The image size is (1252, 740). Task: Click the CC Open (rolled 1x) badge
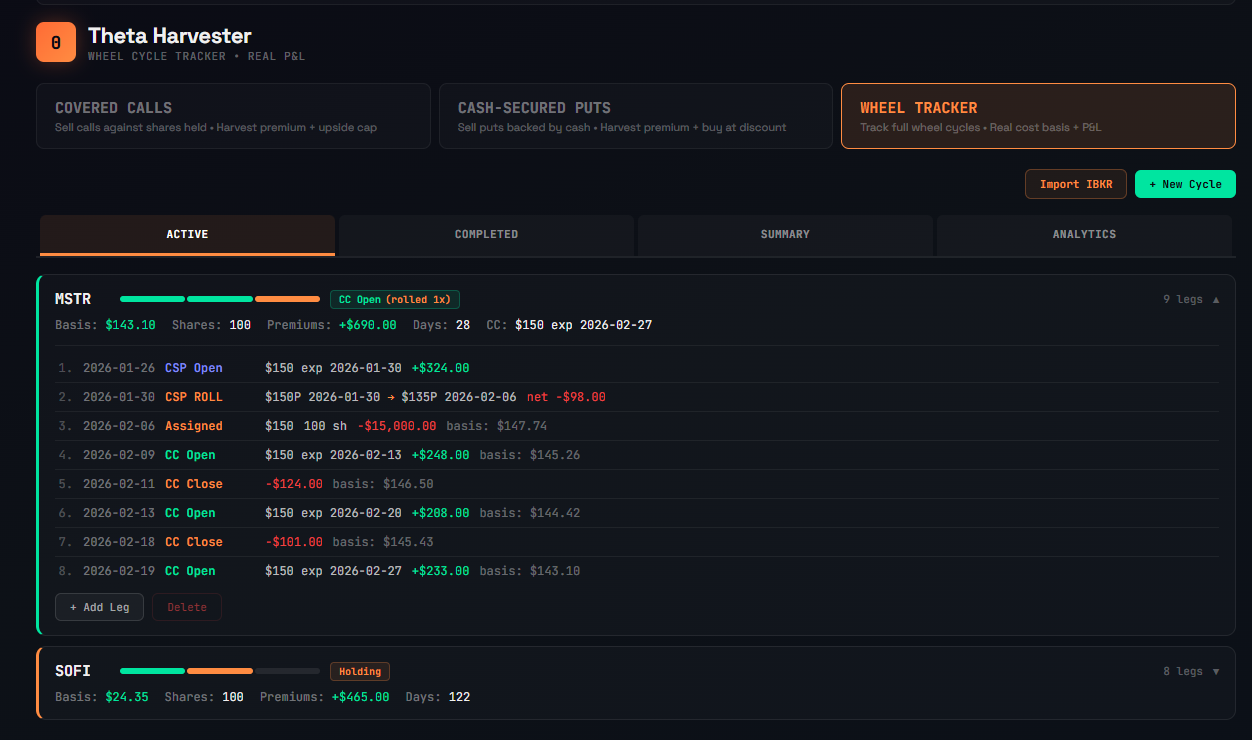395,298
